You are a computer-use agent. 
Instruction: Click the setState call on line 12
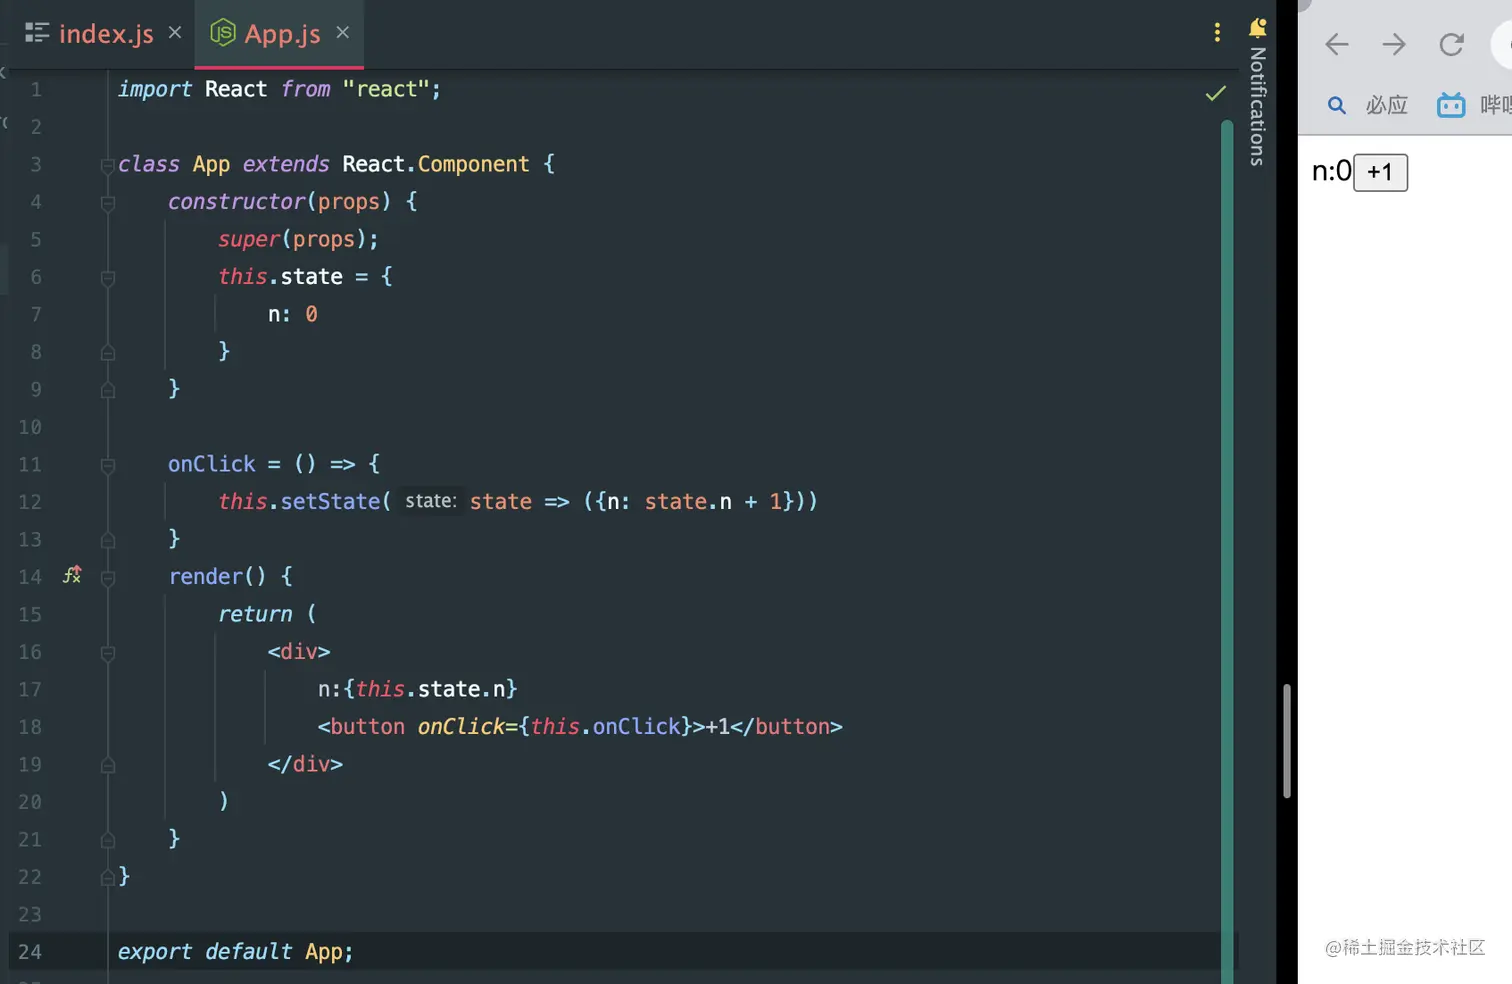point(330,501)
